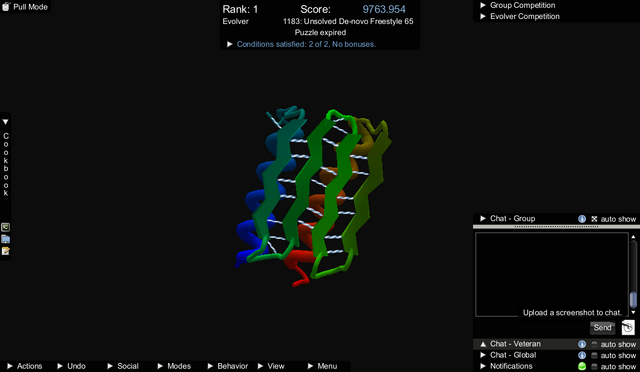Expand the Group Competition panel
The width and height of the screenshot is (640, 372).
(x=518, y=5)
